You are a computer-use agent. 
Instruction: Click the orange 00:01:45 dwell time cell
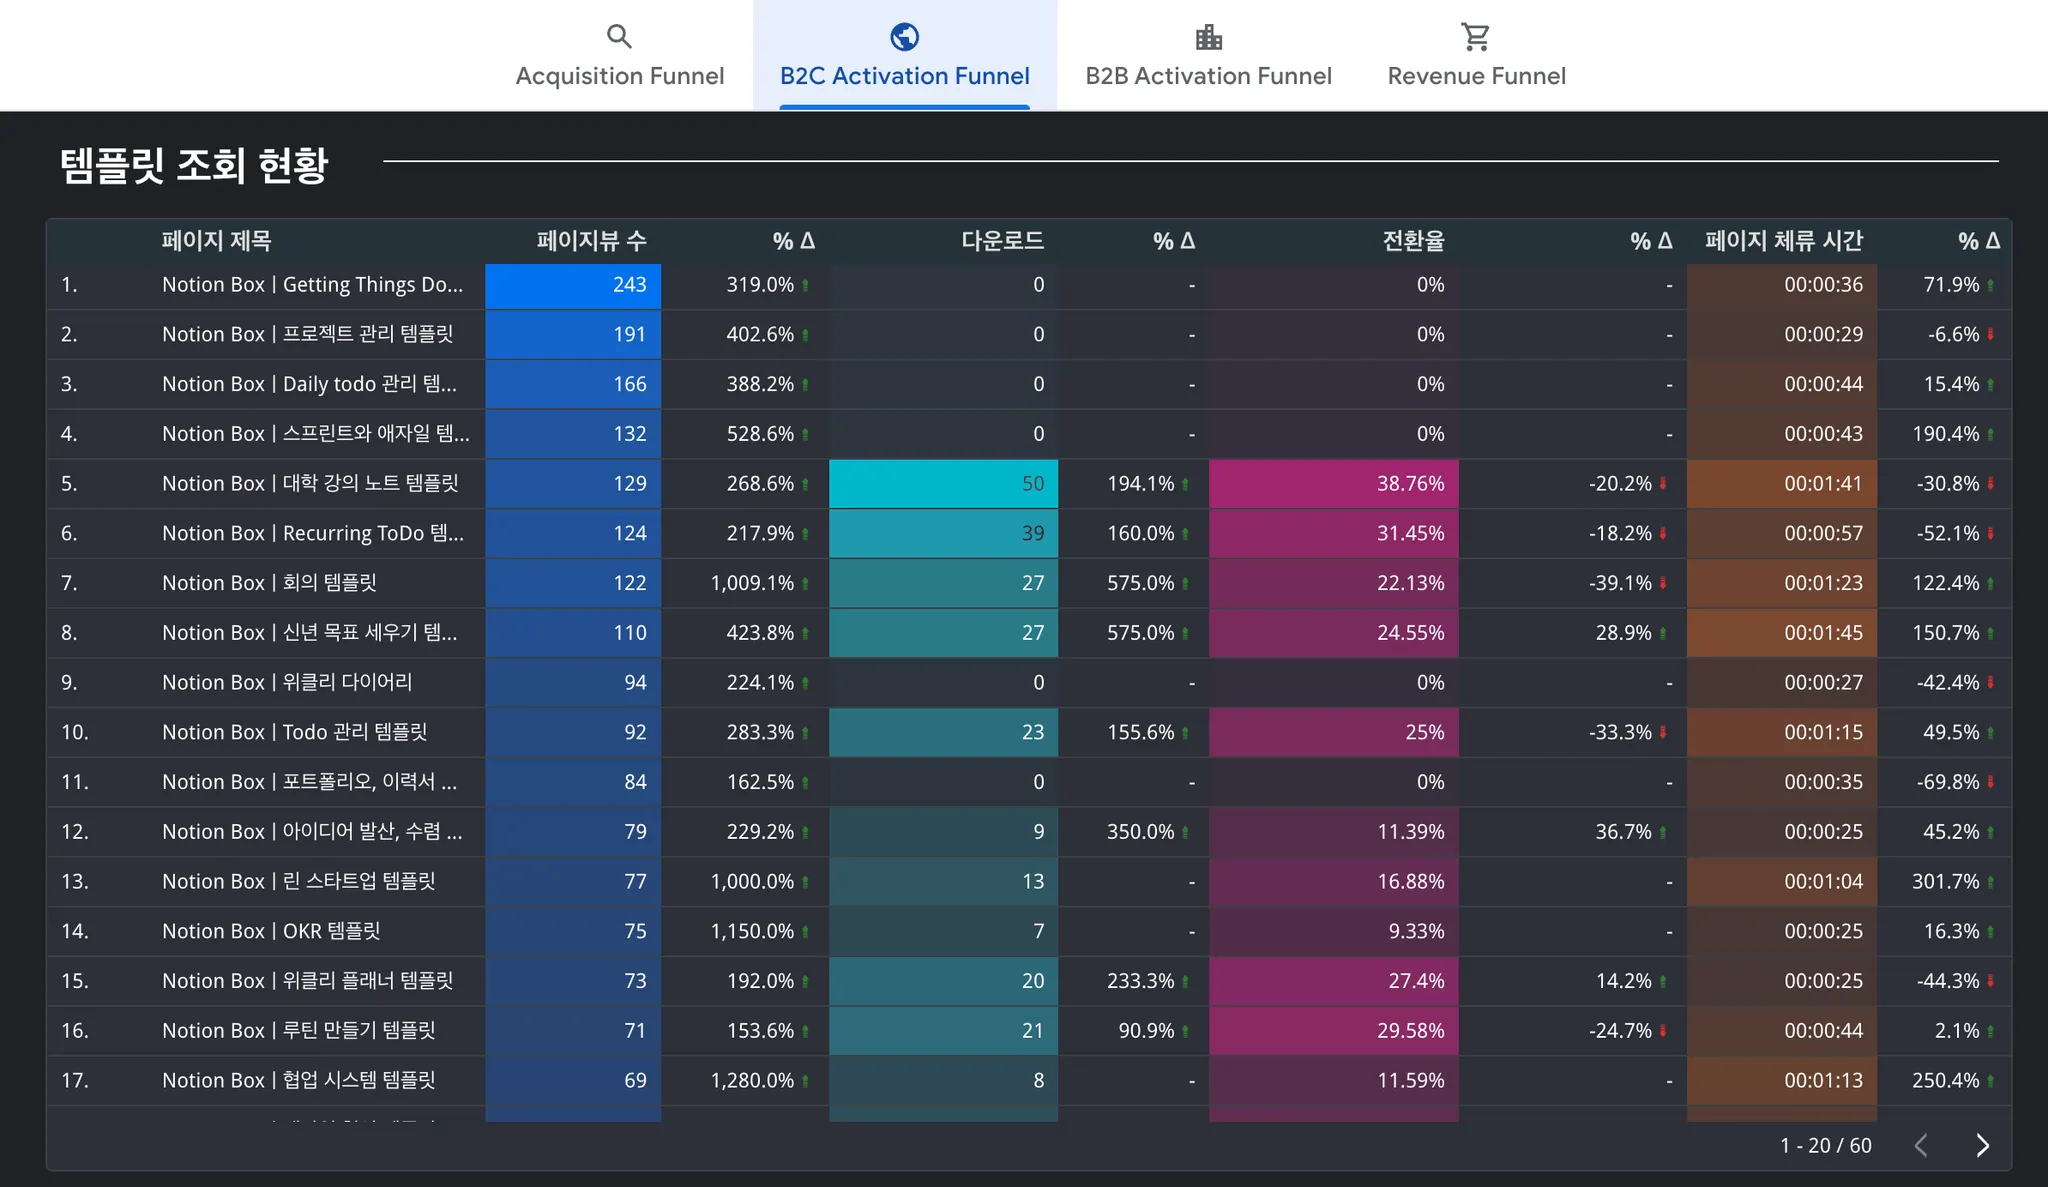[1781, 633]
